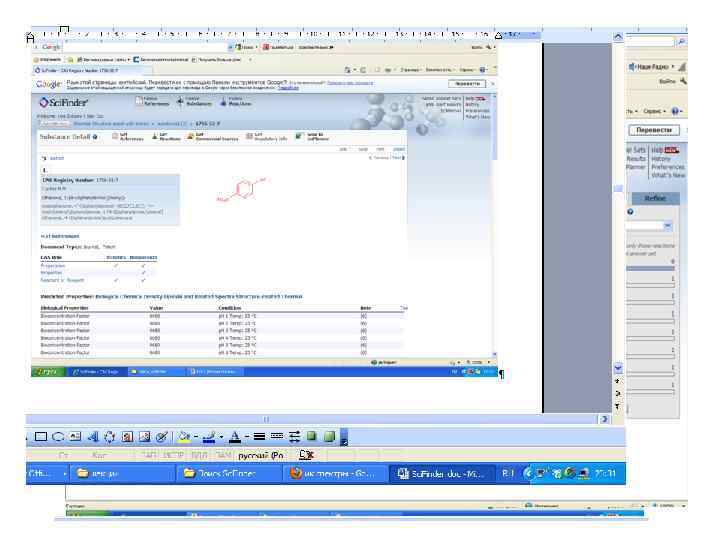
Task: Apply the Shadow Style effect
Action: pyautogui.click(x=312, y=436)
